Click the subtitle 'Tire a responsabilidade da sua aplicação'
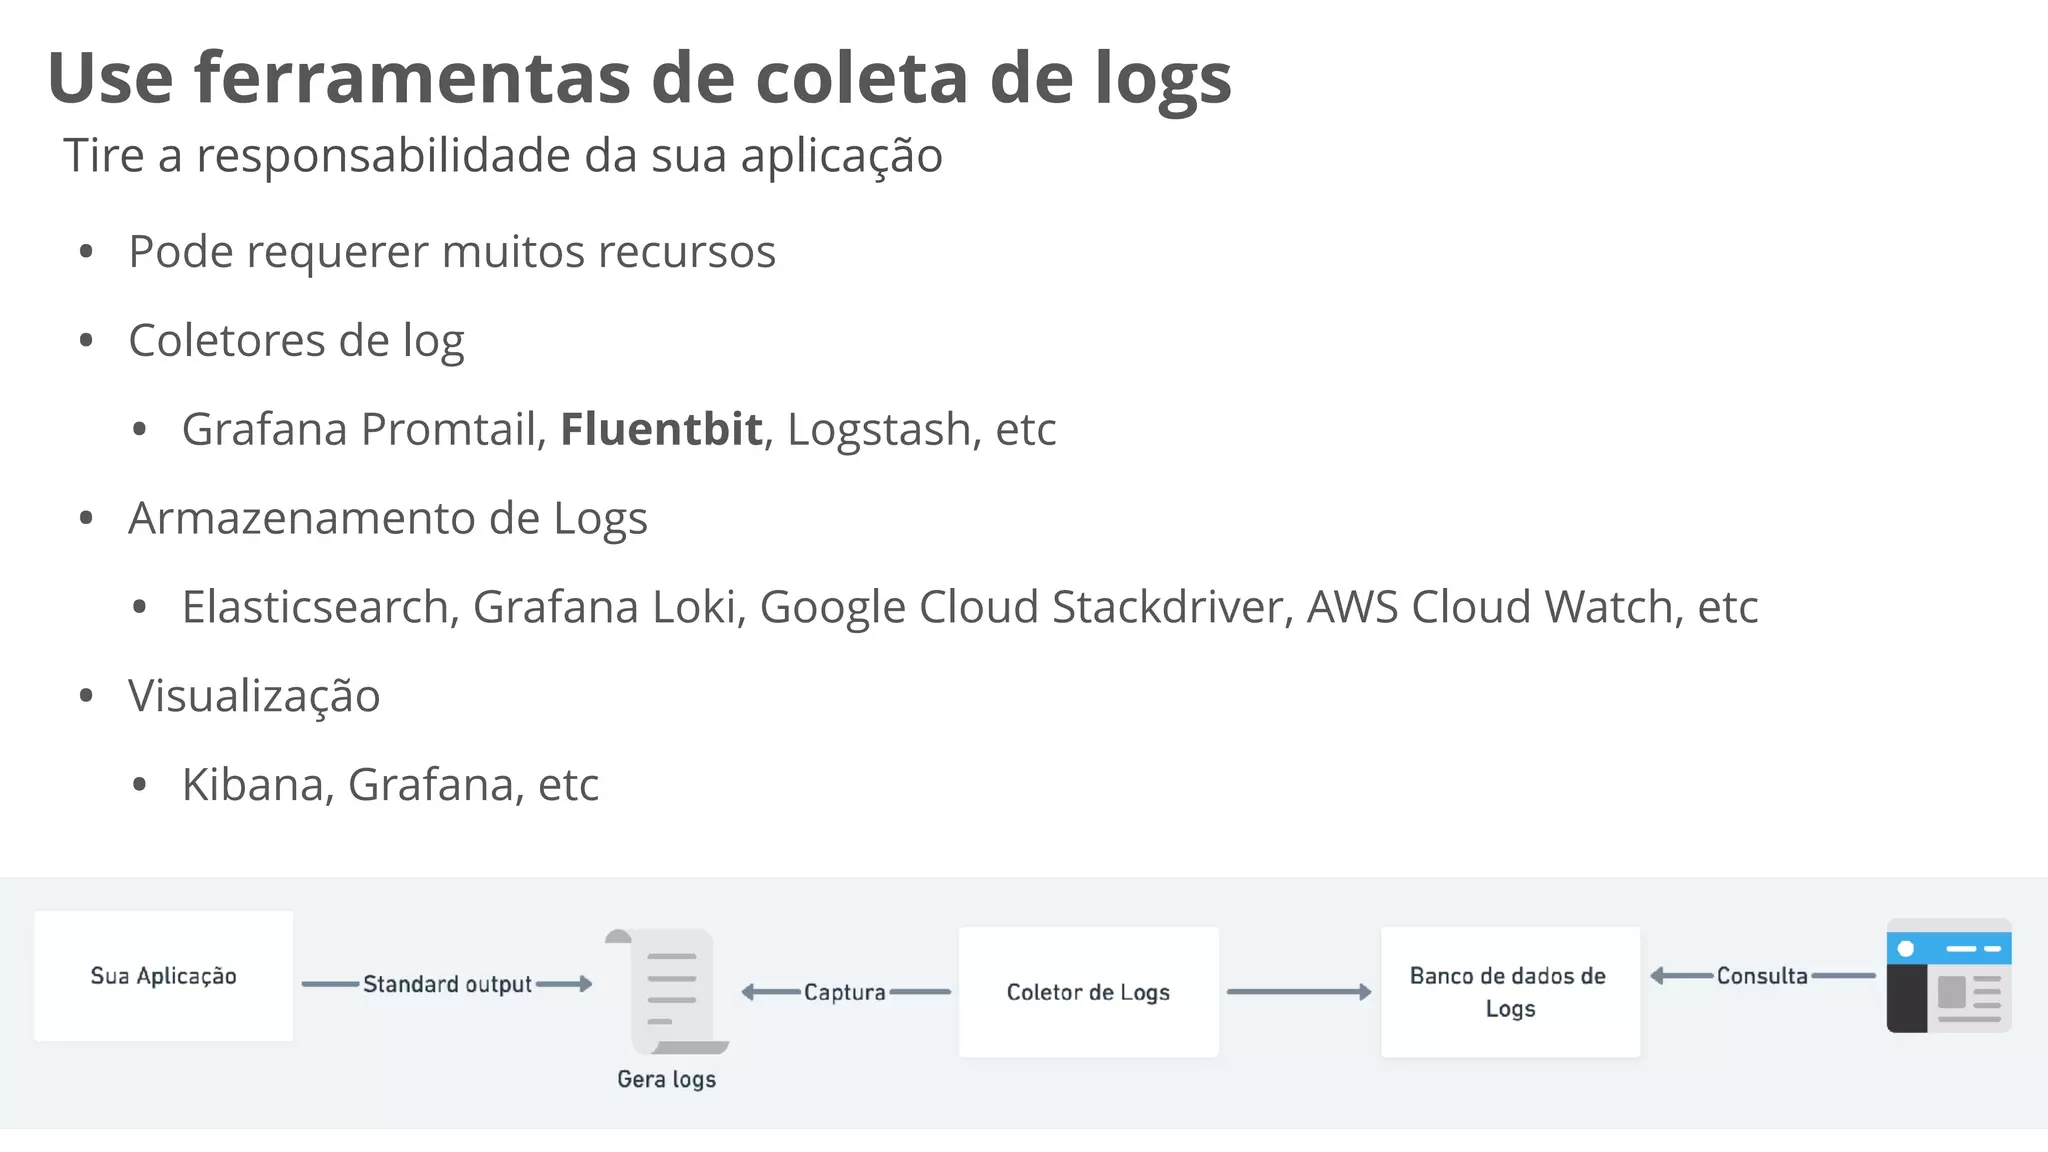The width and height of the screenshot is (2048, 1152). [503, 156]
